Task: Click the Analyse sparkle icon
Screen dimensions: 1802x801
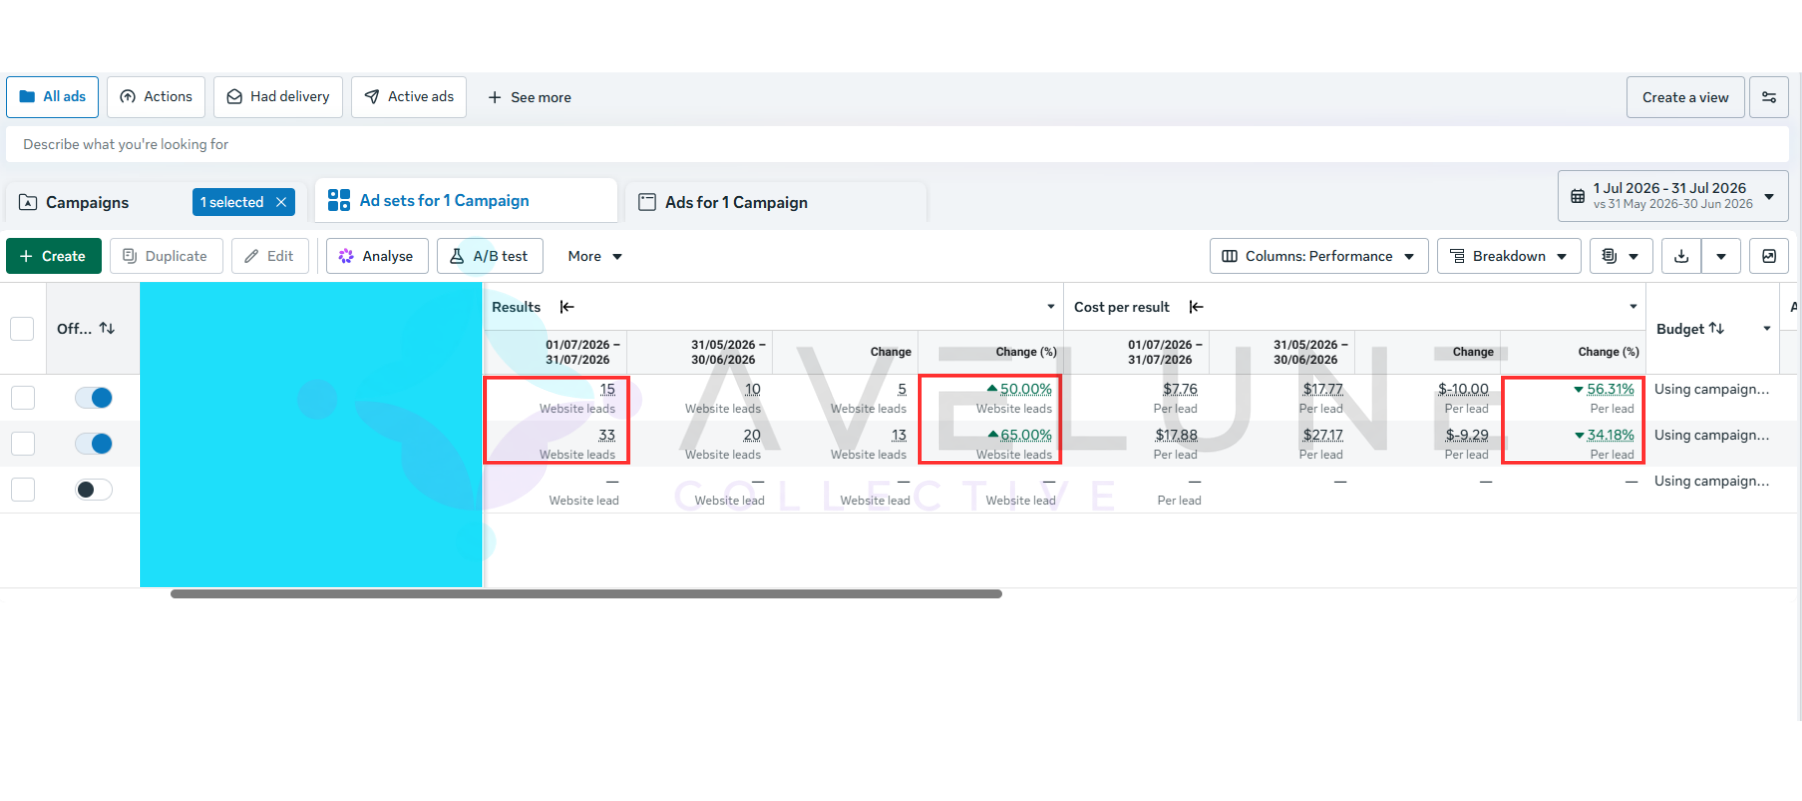Action: [346, 256]
